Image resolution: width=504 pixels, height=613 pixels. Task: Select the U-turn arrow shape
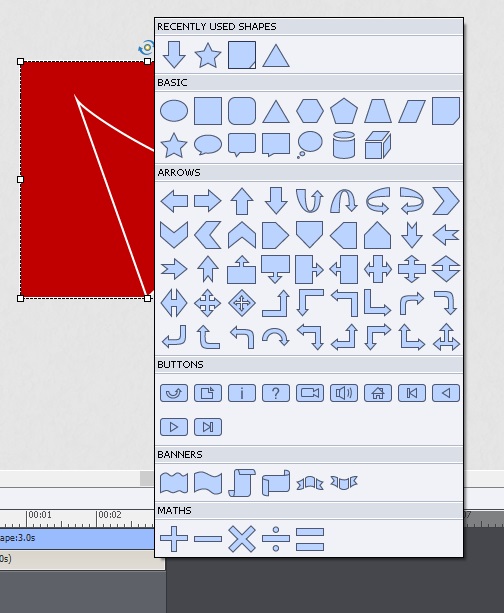(310, 201)
